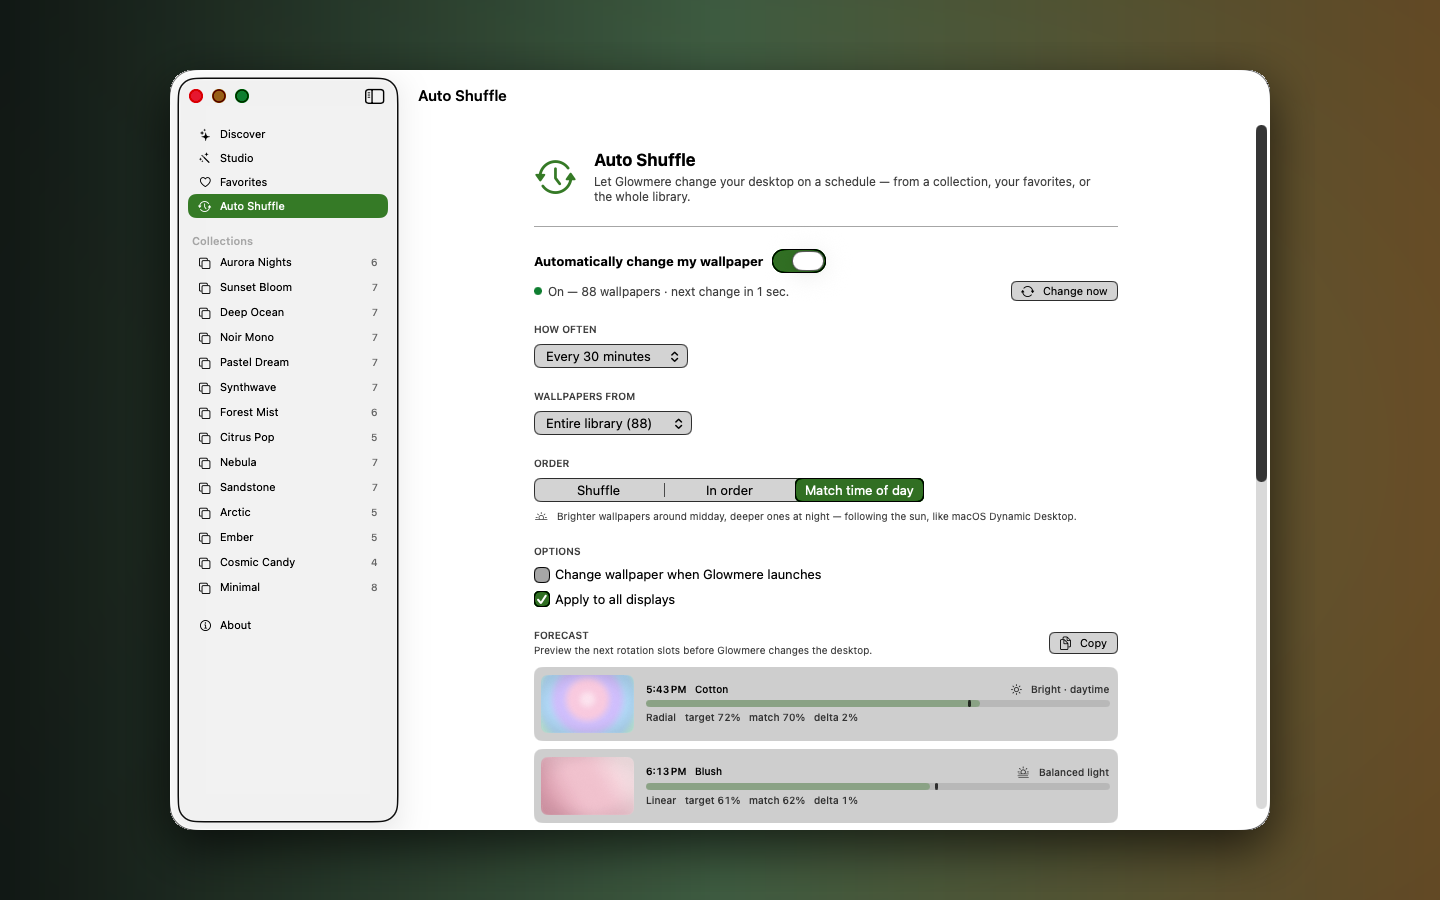
Task: Enable Change wallpaper when Glowmere launches
Action: pyautogui.click(x=542, y=575)
